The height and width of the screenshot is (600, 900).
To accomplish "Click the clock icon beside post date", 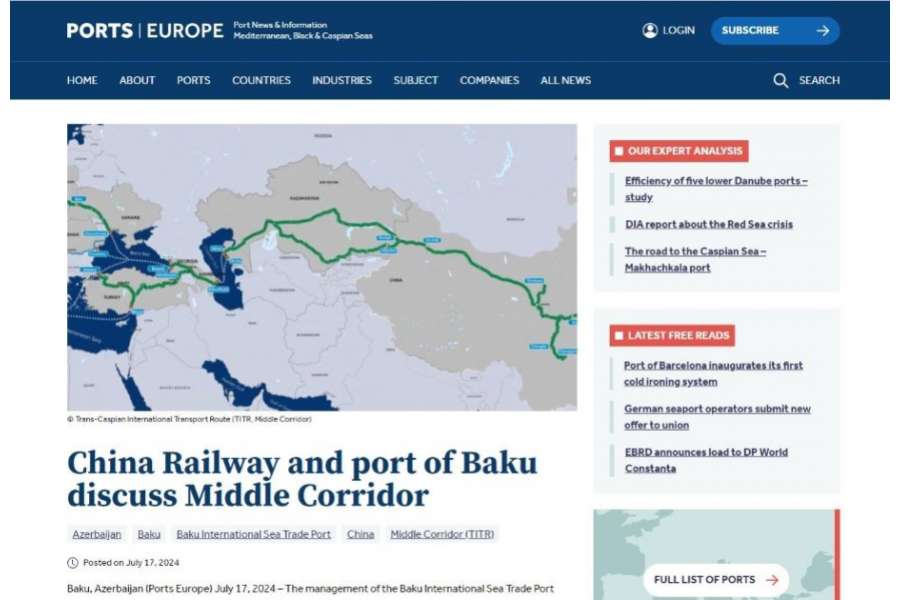I will (x=72, y=563).
